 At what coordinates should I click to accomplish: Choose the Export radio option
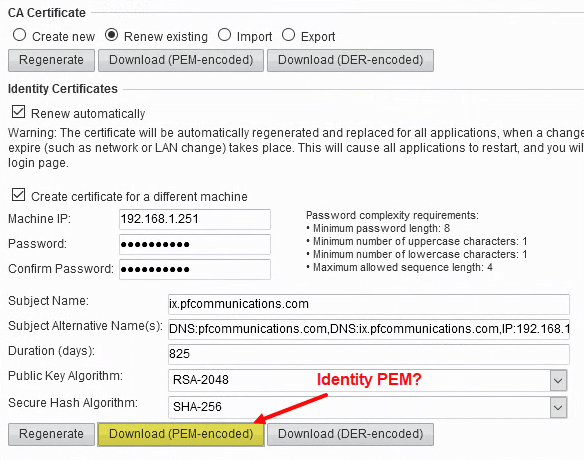tap(288, 35)
